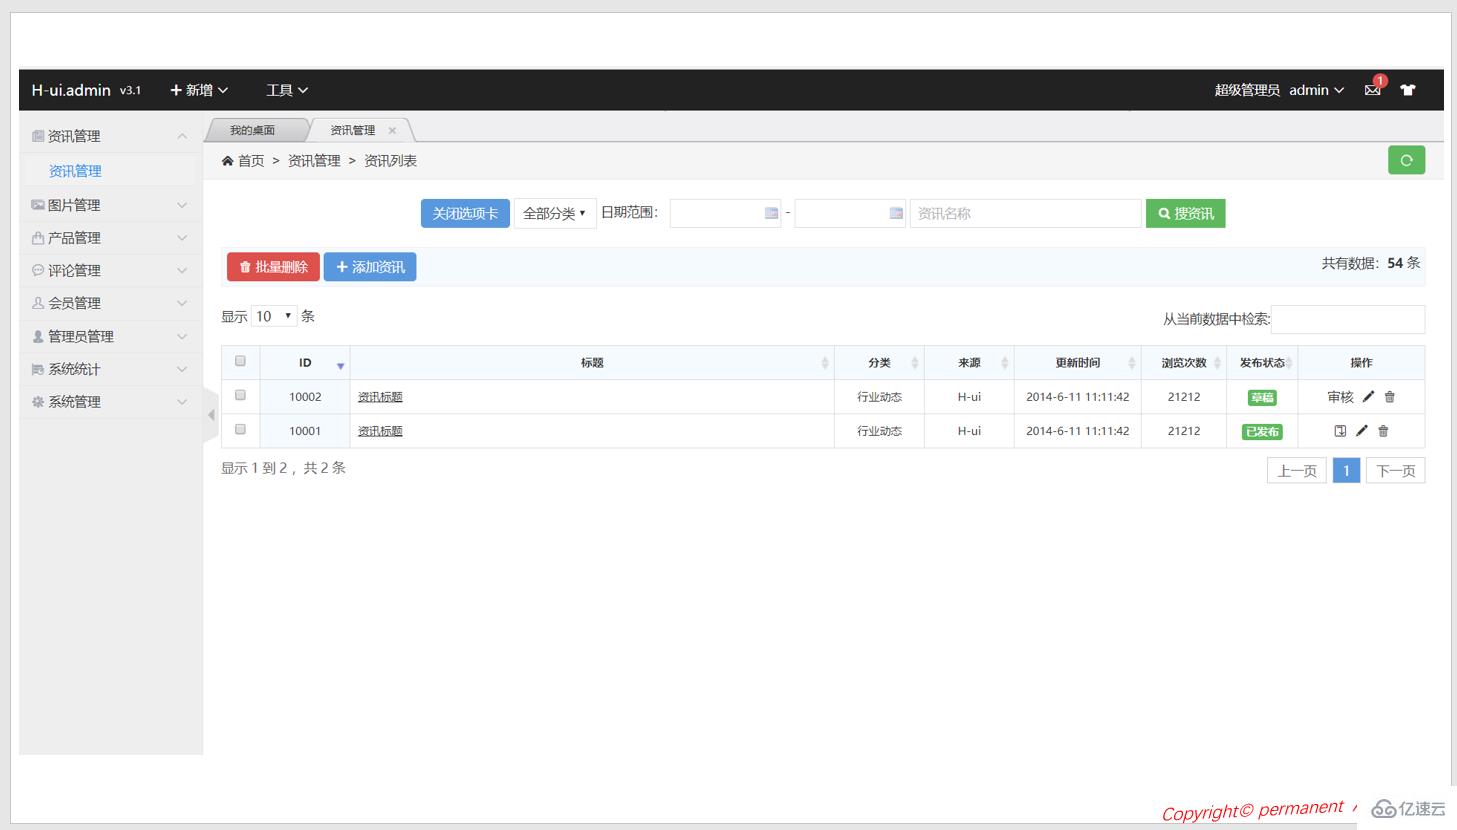Screen dimensions: 1457x830
Task: Click the 资讯名称 search input
Action: (1025, 213)
